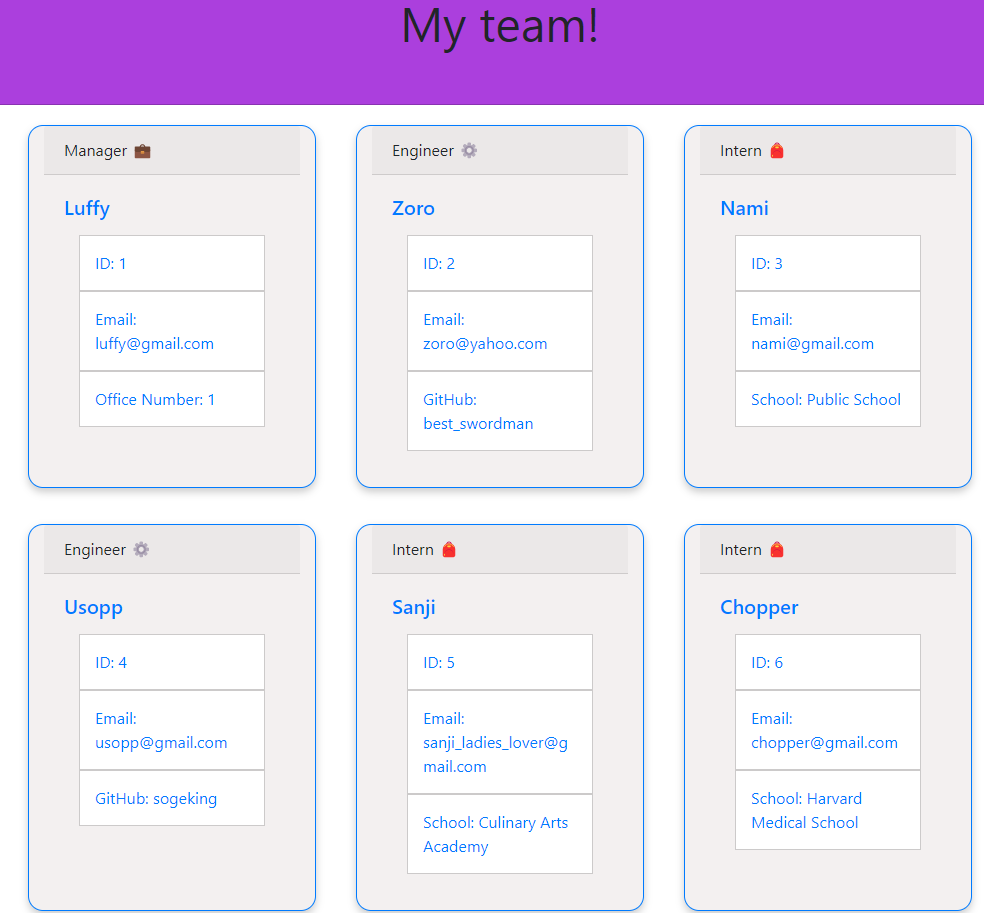This screenshot has width=984, height=913.
Task: Click the Engineer label on Zoro's card
Action: (x=423, y=151)
